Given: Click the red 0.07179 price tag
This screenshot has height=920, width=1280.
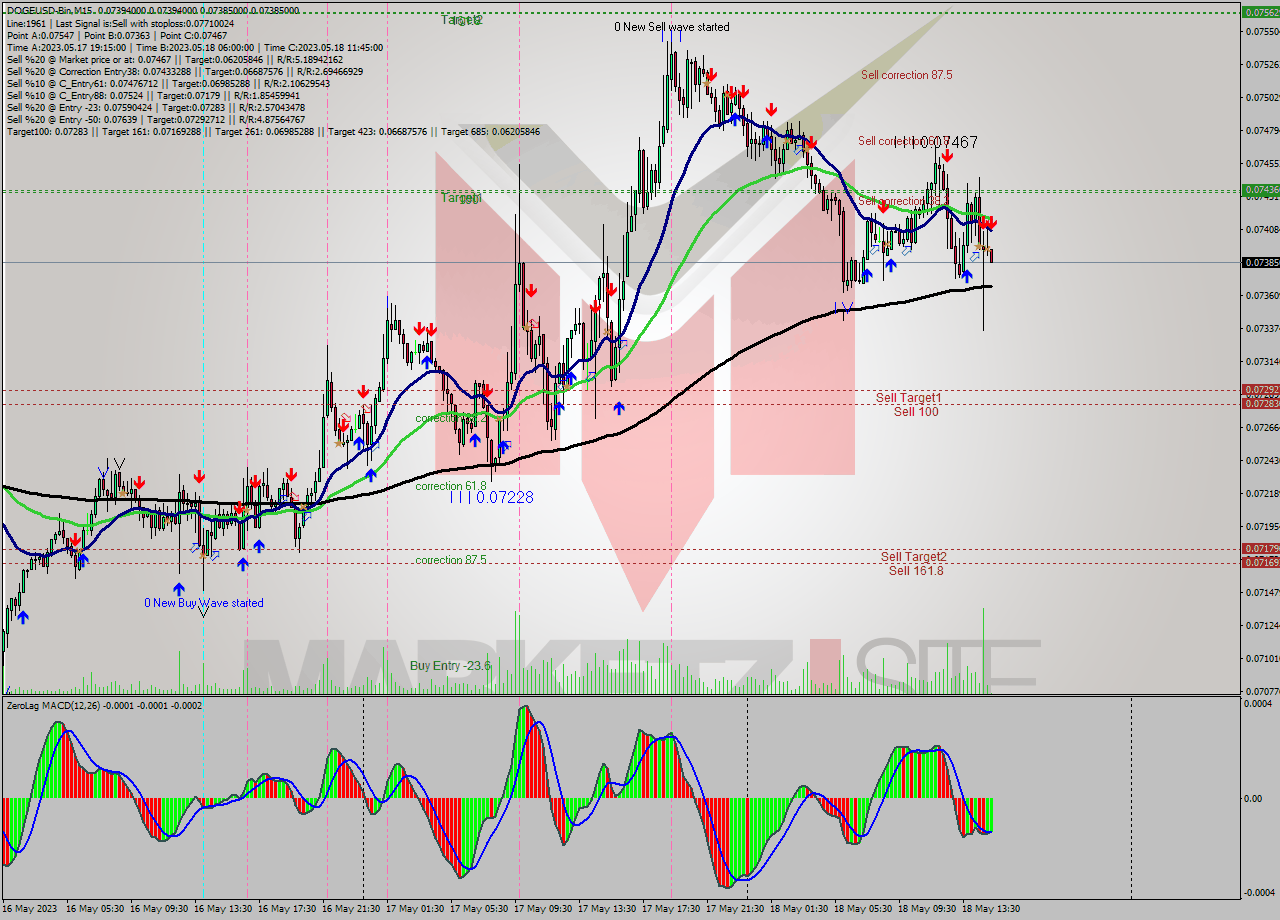Looking at the screenshot, I should [x=1260, y=548].
